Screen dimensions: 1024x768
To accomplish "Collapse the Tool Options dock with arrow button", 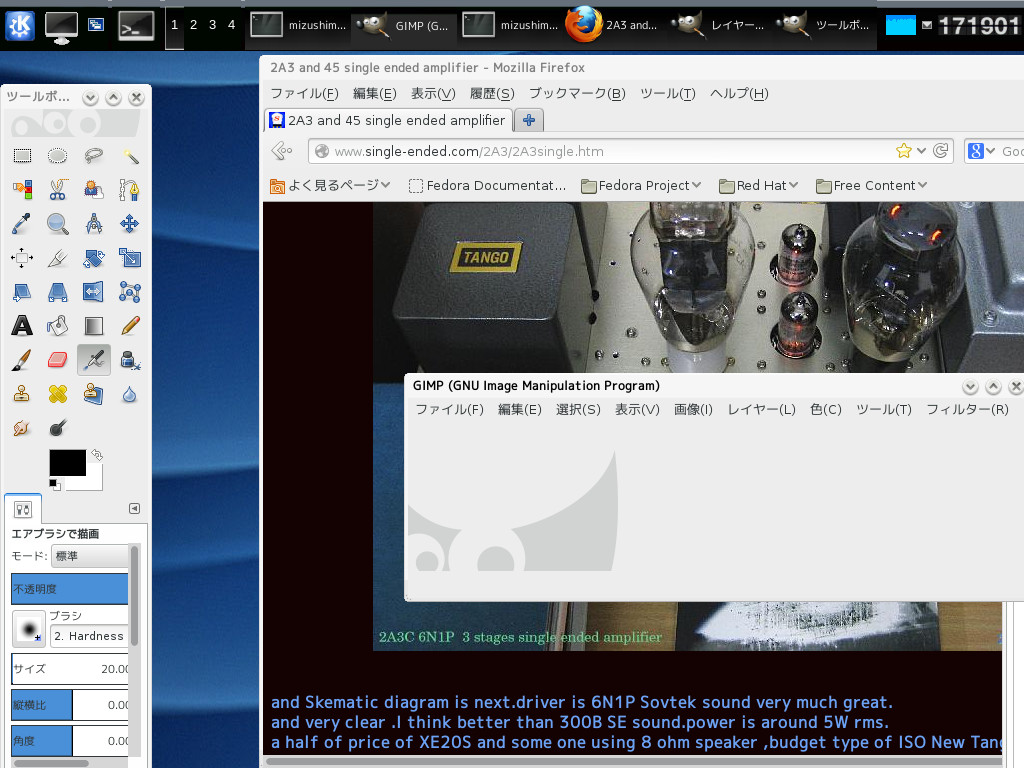I will point(134,508).
